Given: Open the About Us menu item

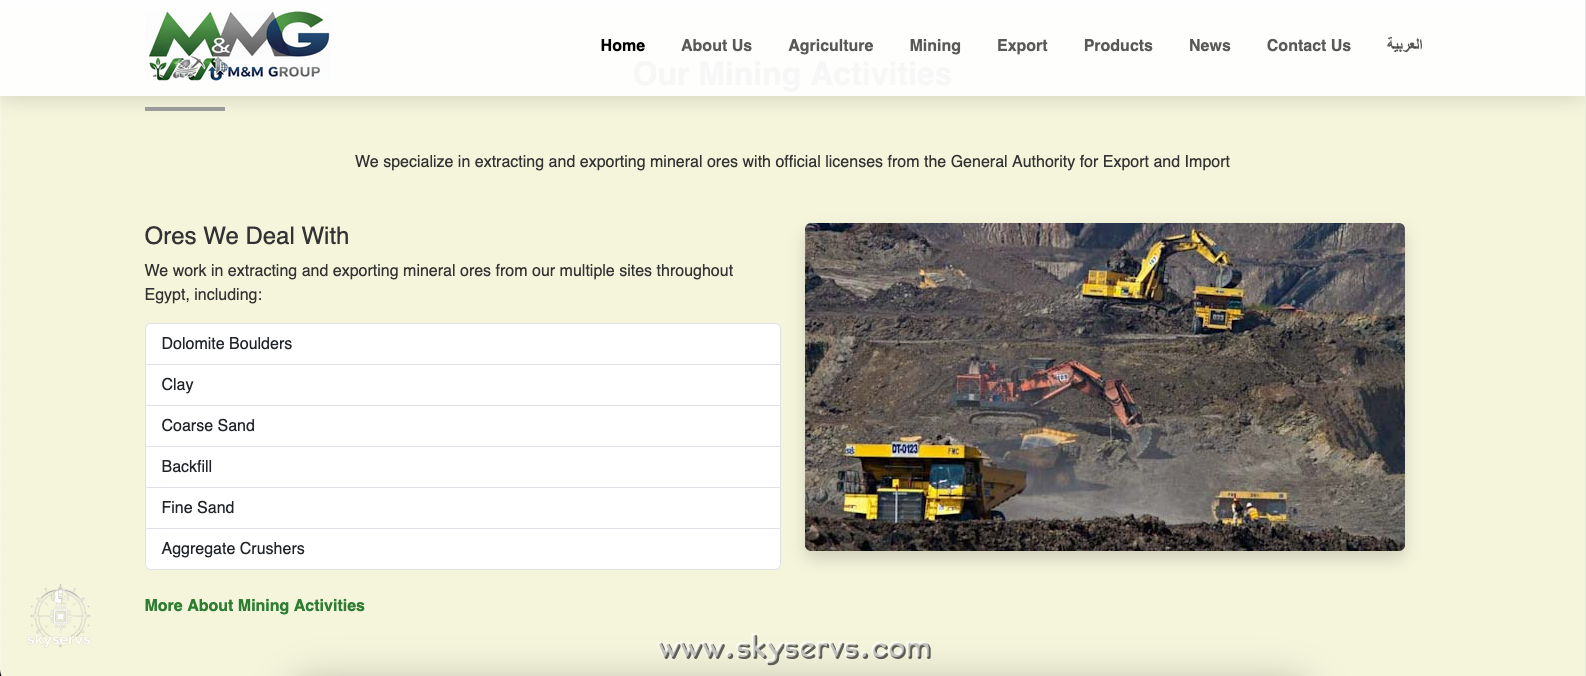Looking at the screenshot, I should click(x=716, y=46).
